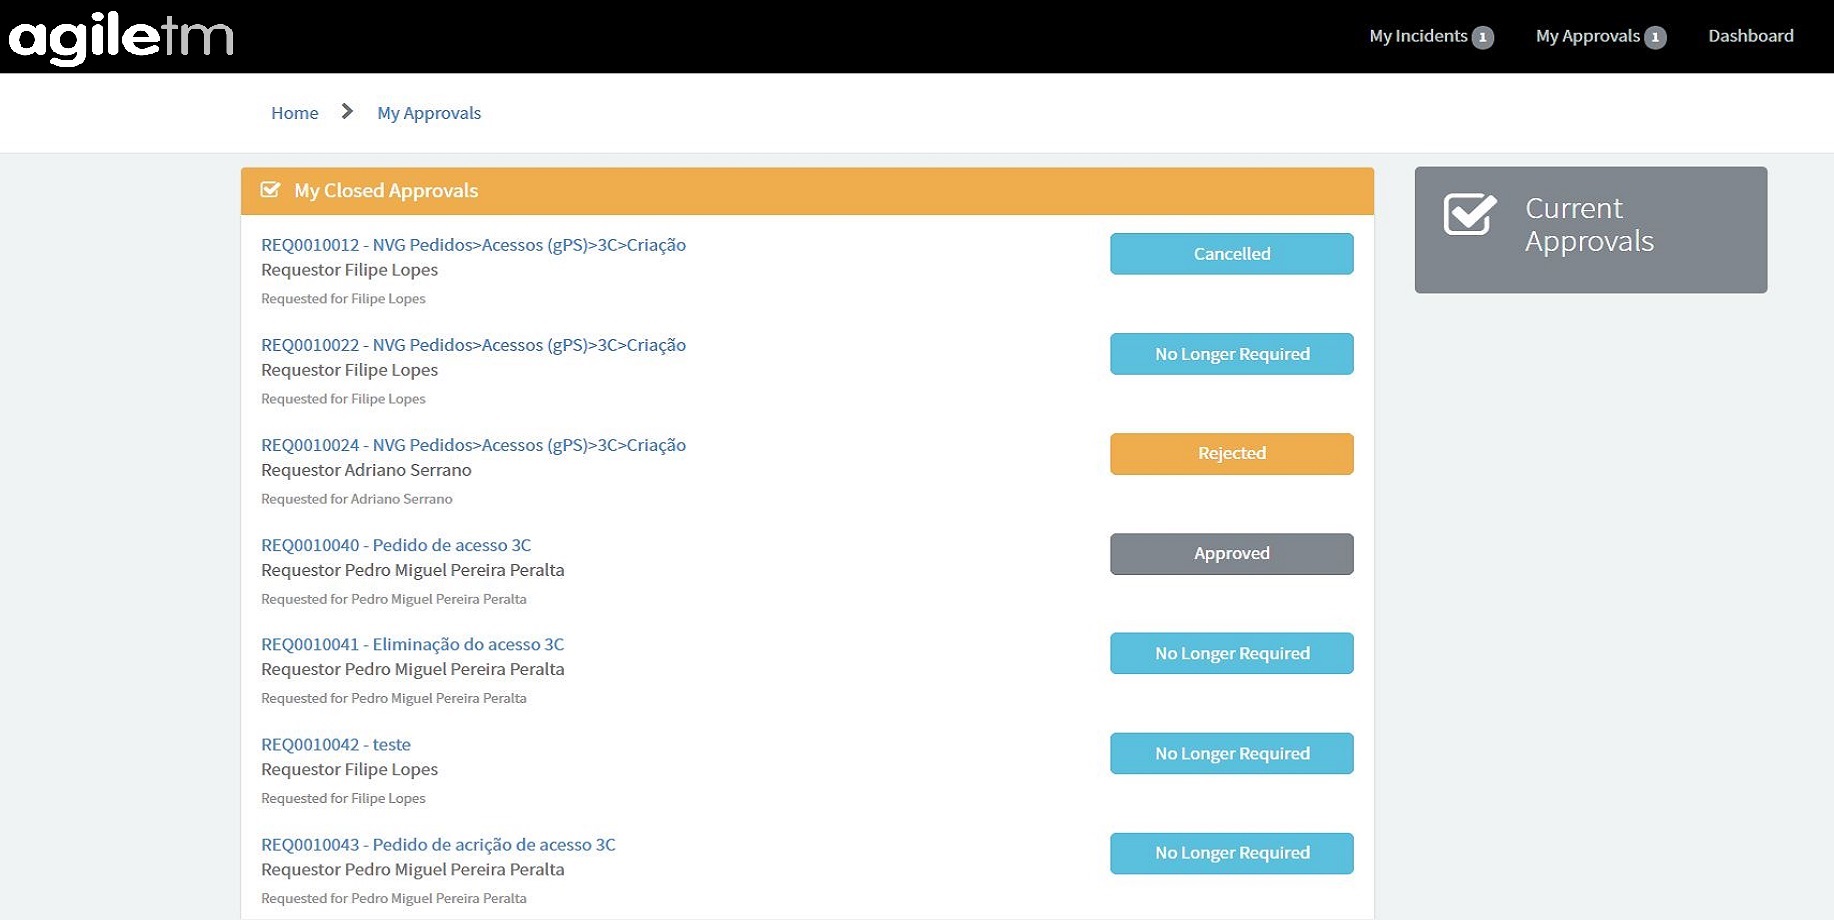Viewport: 1834px width, 920px height.
Task: Click the grey Approved status button
Action: click(1231, 554)
